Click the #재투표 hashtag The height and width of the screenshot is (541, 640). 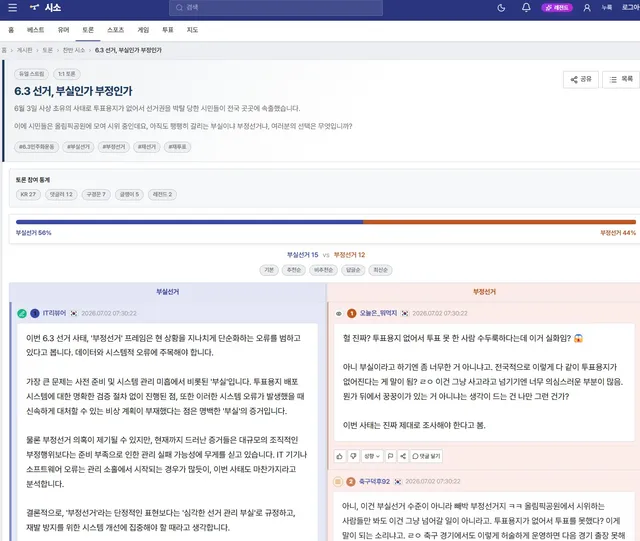pyautogui.click(x=178, y=147)
